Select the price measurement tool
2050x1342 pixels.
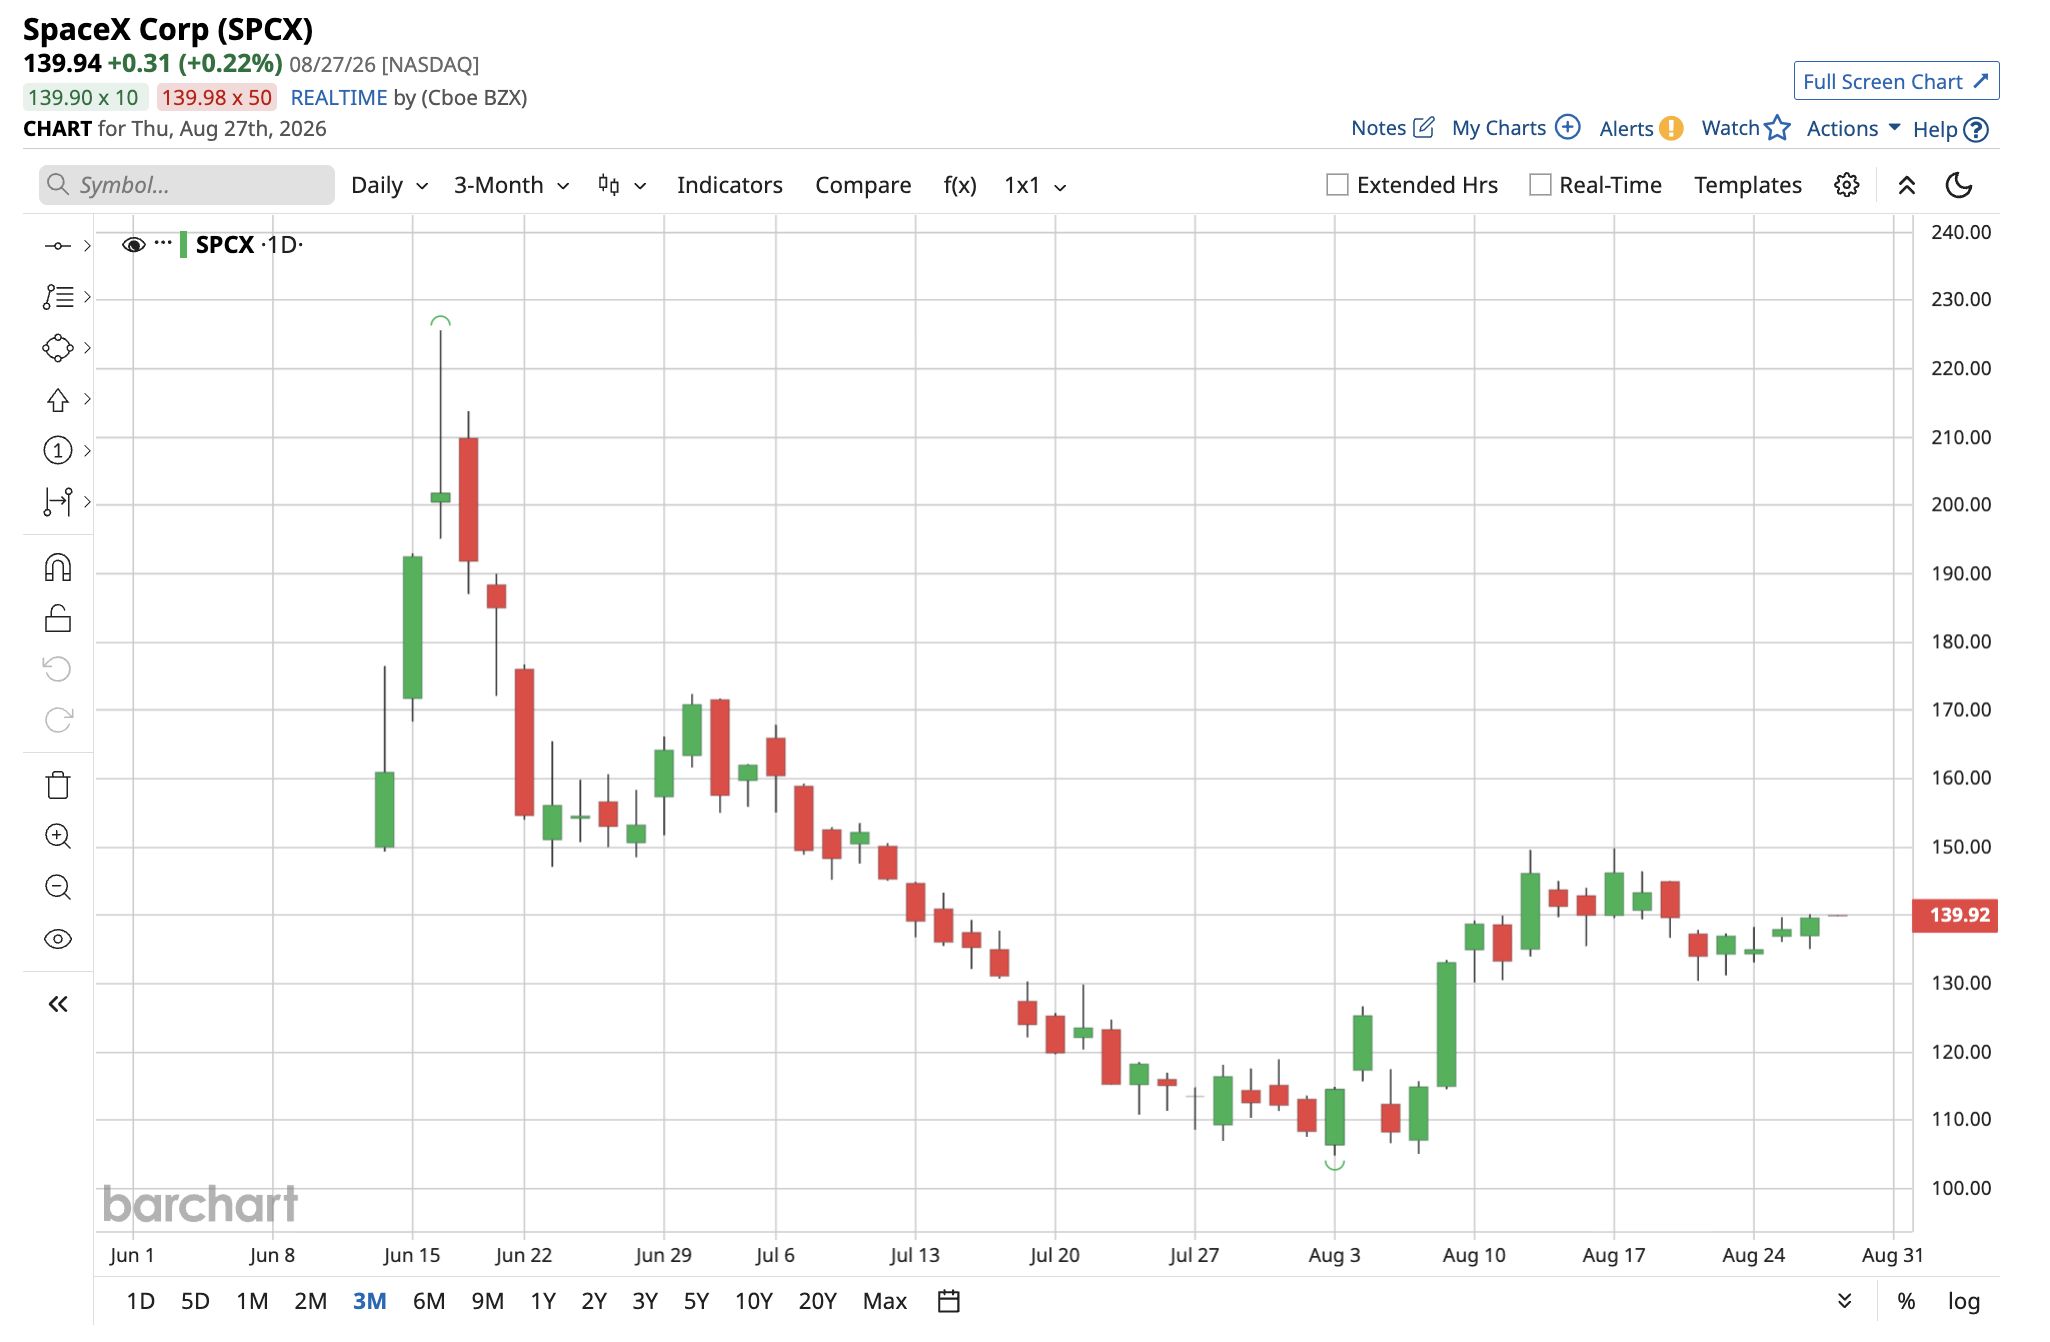coord(58,502)
